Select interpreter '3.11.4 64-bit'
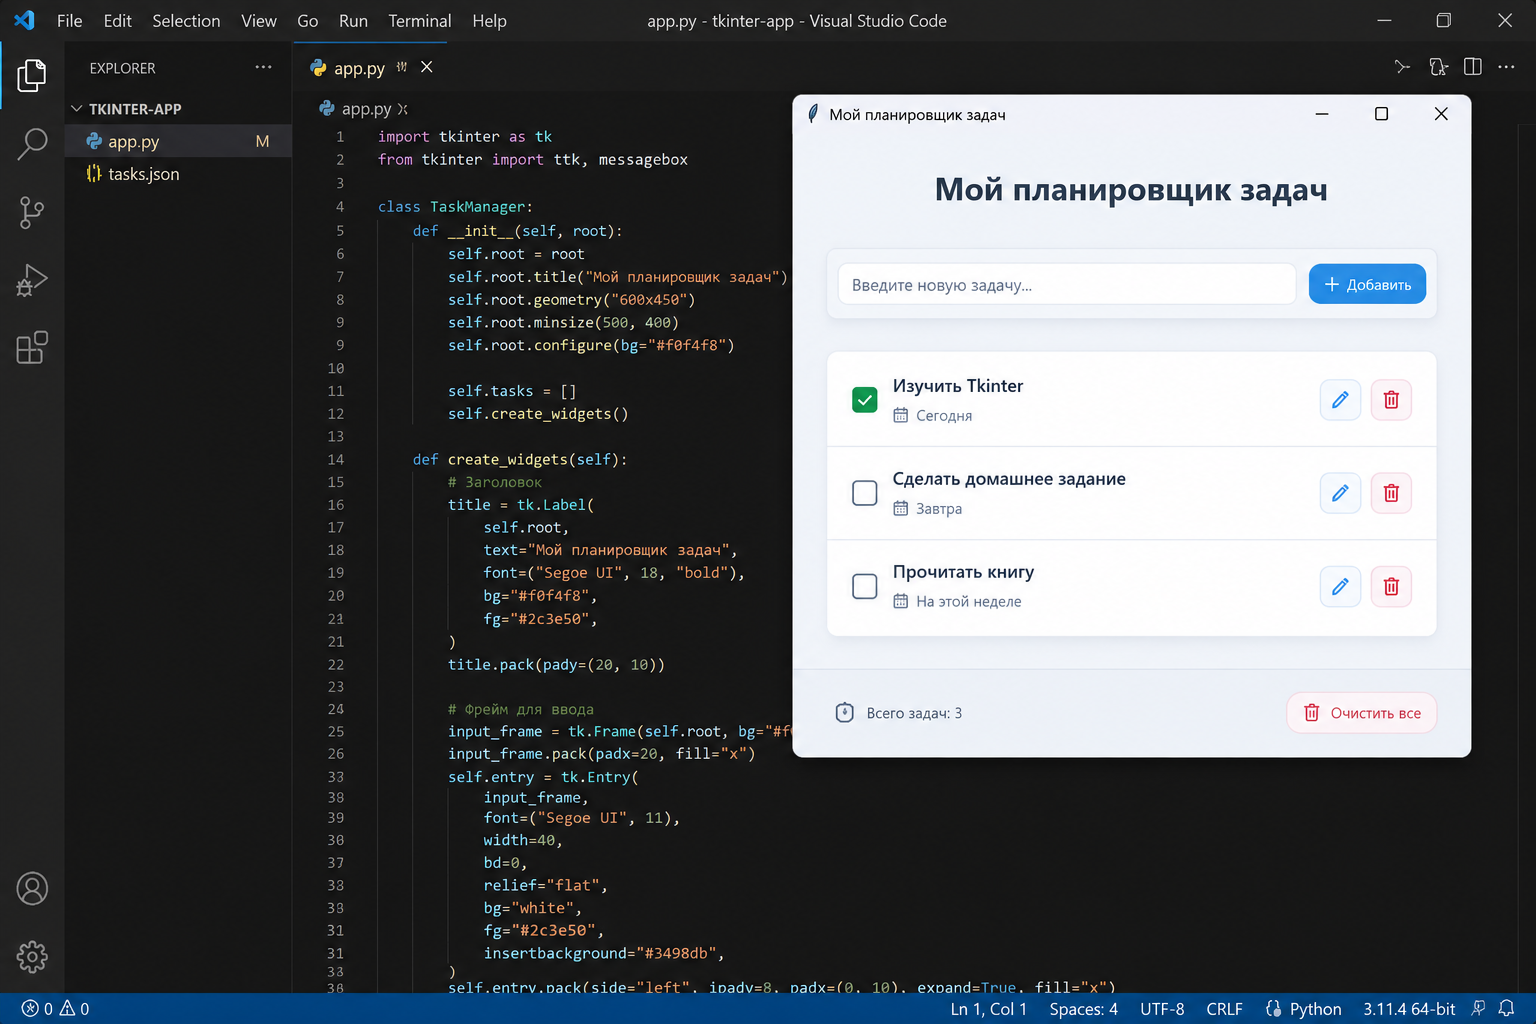1536x1024 pixels. (x=1409, y=1009)
